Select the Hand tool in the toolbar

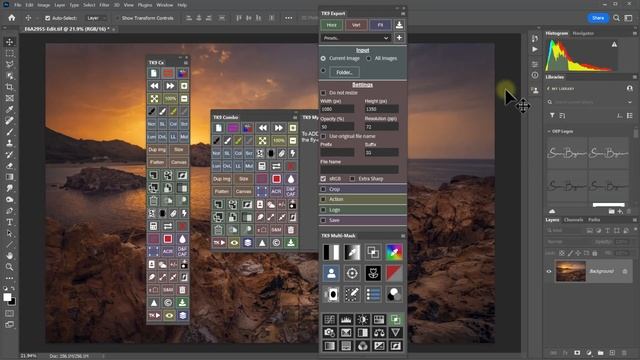(x=9, y=256)
